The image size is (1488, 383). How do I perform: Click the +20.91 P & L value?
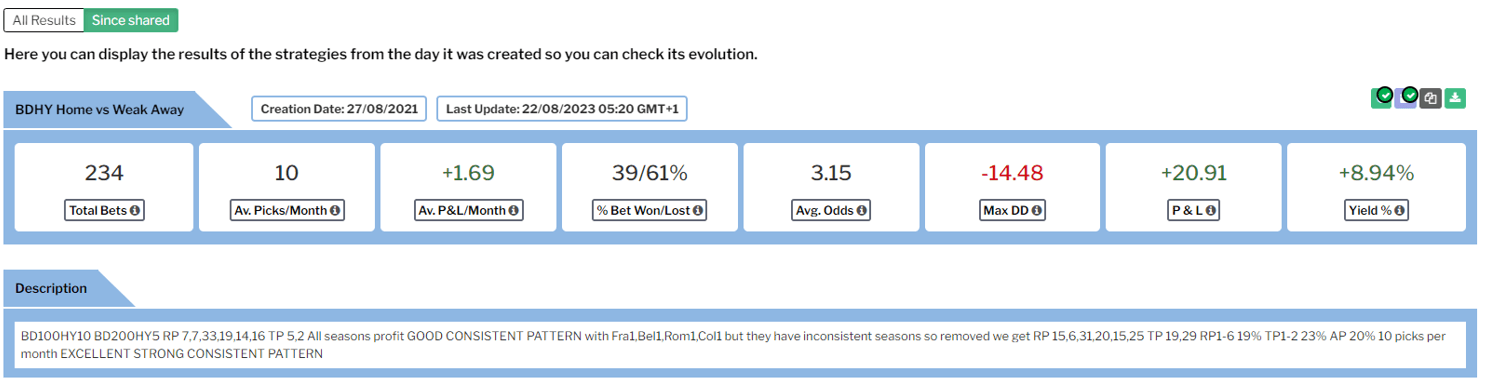[1193, 173]
